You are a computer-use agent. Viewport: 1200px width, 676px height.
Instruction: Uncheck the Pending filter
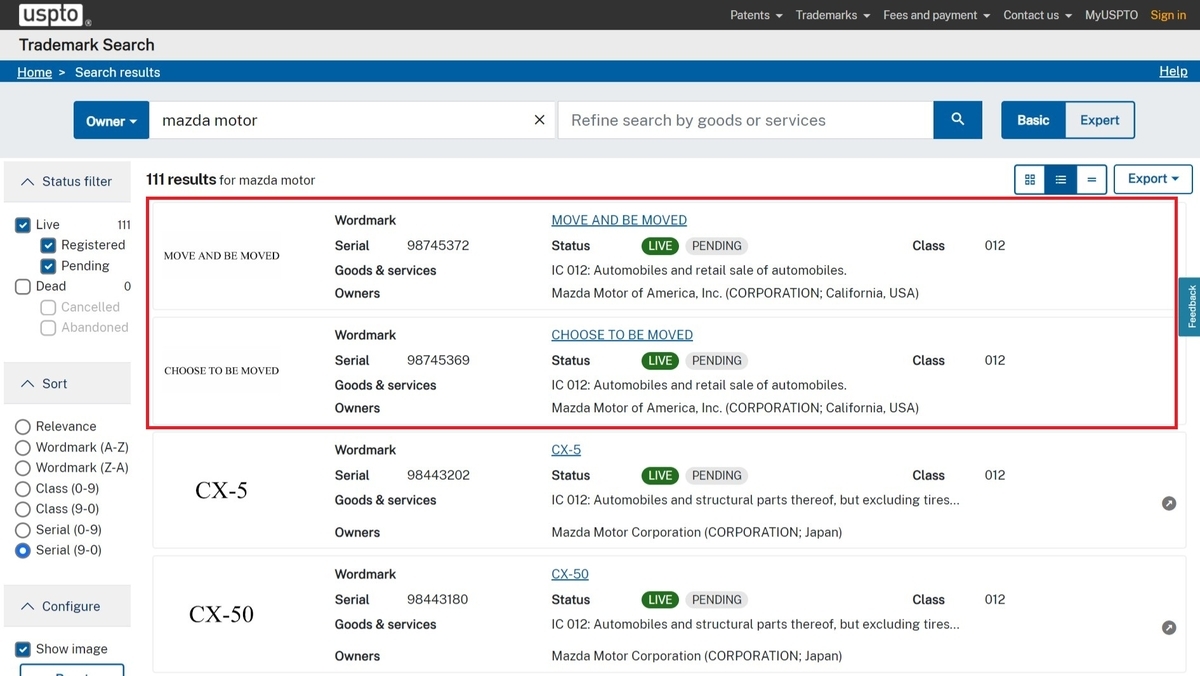pos(48,266)
